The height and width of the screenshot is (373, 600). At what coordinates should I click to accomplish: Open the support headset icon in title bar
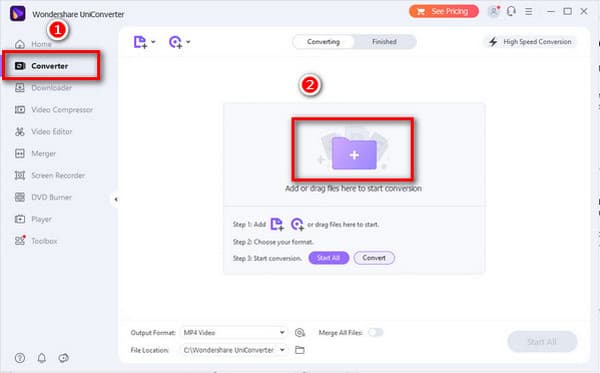click(x=511, y=11)
